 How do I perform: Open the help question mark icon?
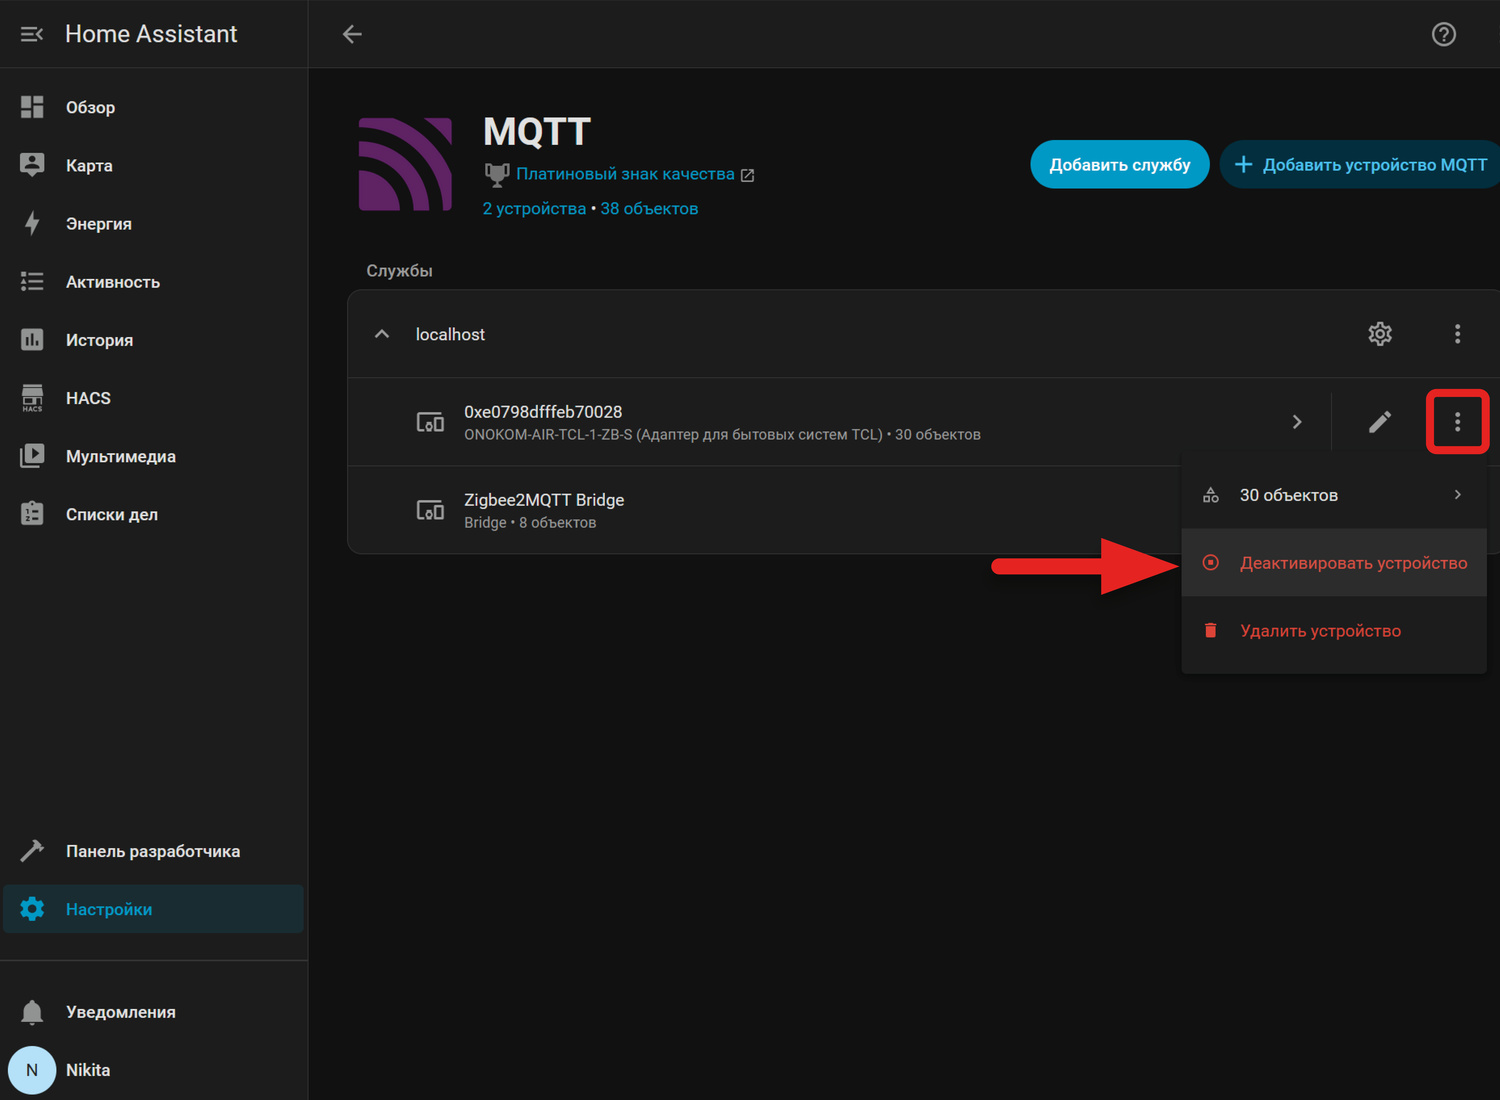1443,34
